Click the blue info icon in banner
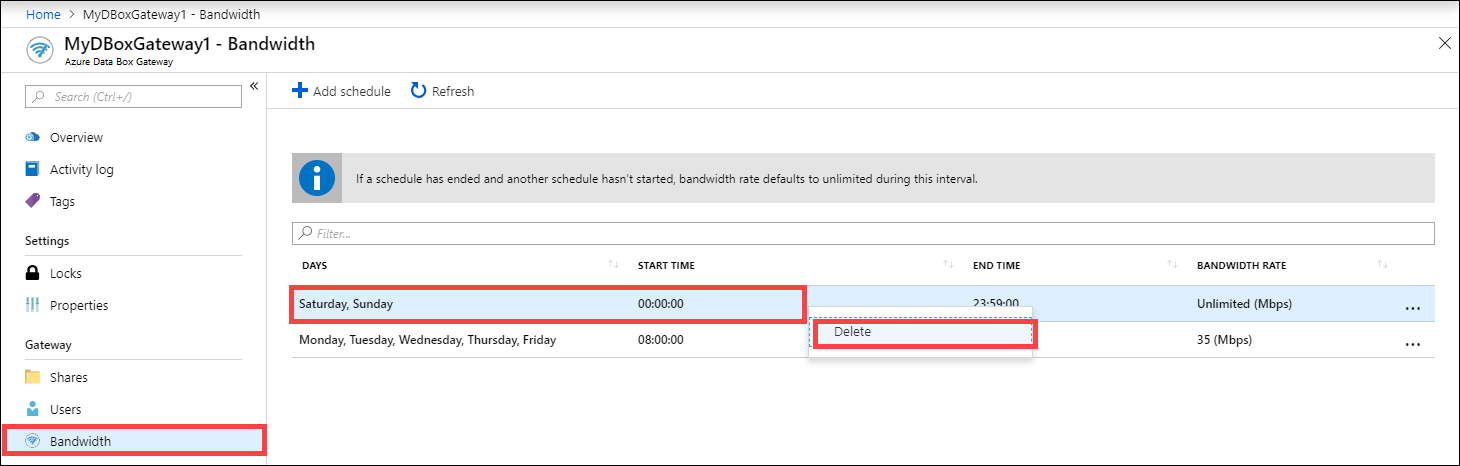Image resolution: width=1460 pixels, height=466 pixels. coord(317,179)
